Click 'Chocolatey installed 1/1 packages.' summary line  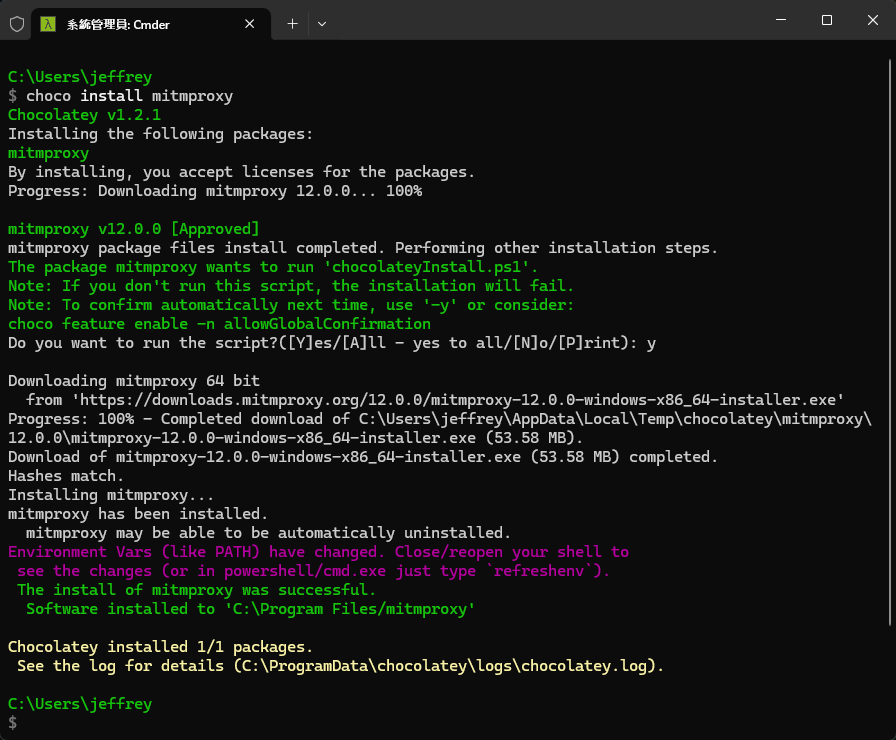click(x=160, y=647)
